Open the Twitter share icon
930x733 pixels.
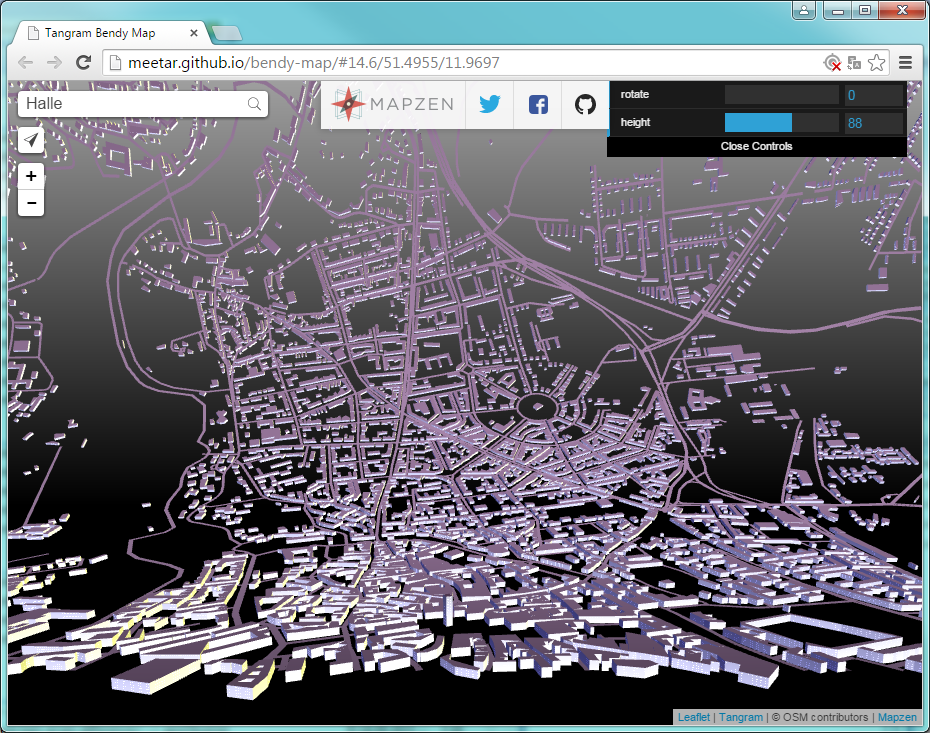tap(489, 104)
